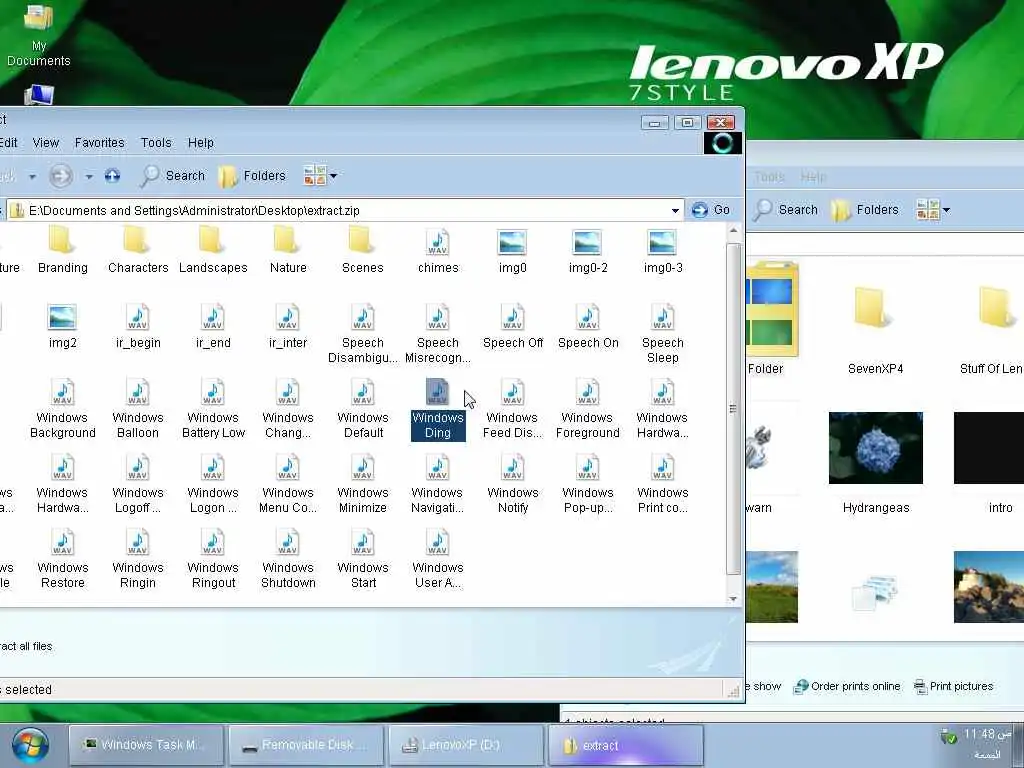Click Search in the background window toolbar
The height and width of the screenshot is (768, 1024).
coord(786,210)
